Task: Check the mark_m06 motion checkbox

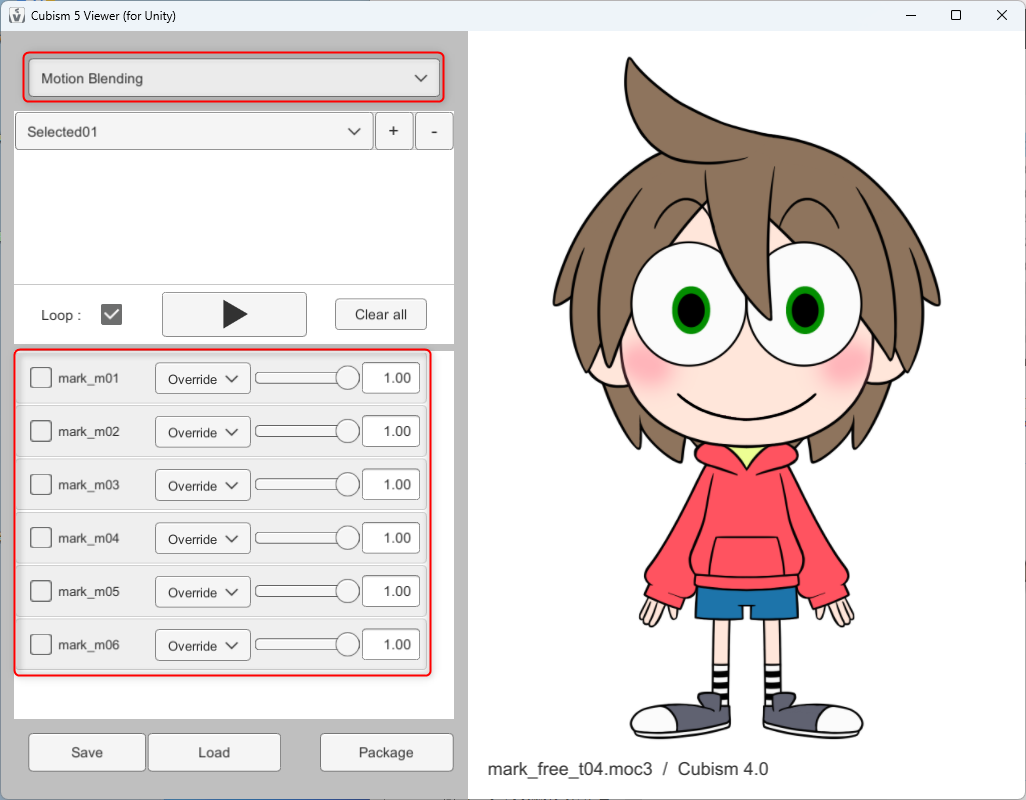Action: [41, 645]
